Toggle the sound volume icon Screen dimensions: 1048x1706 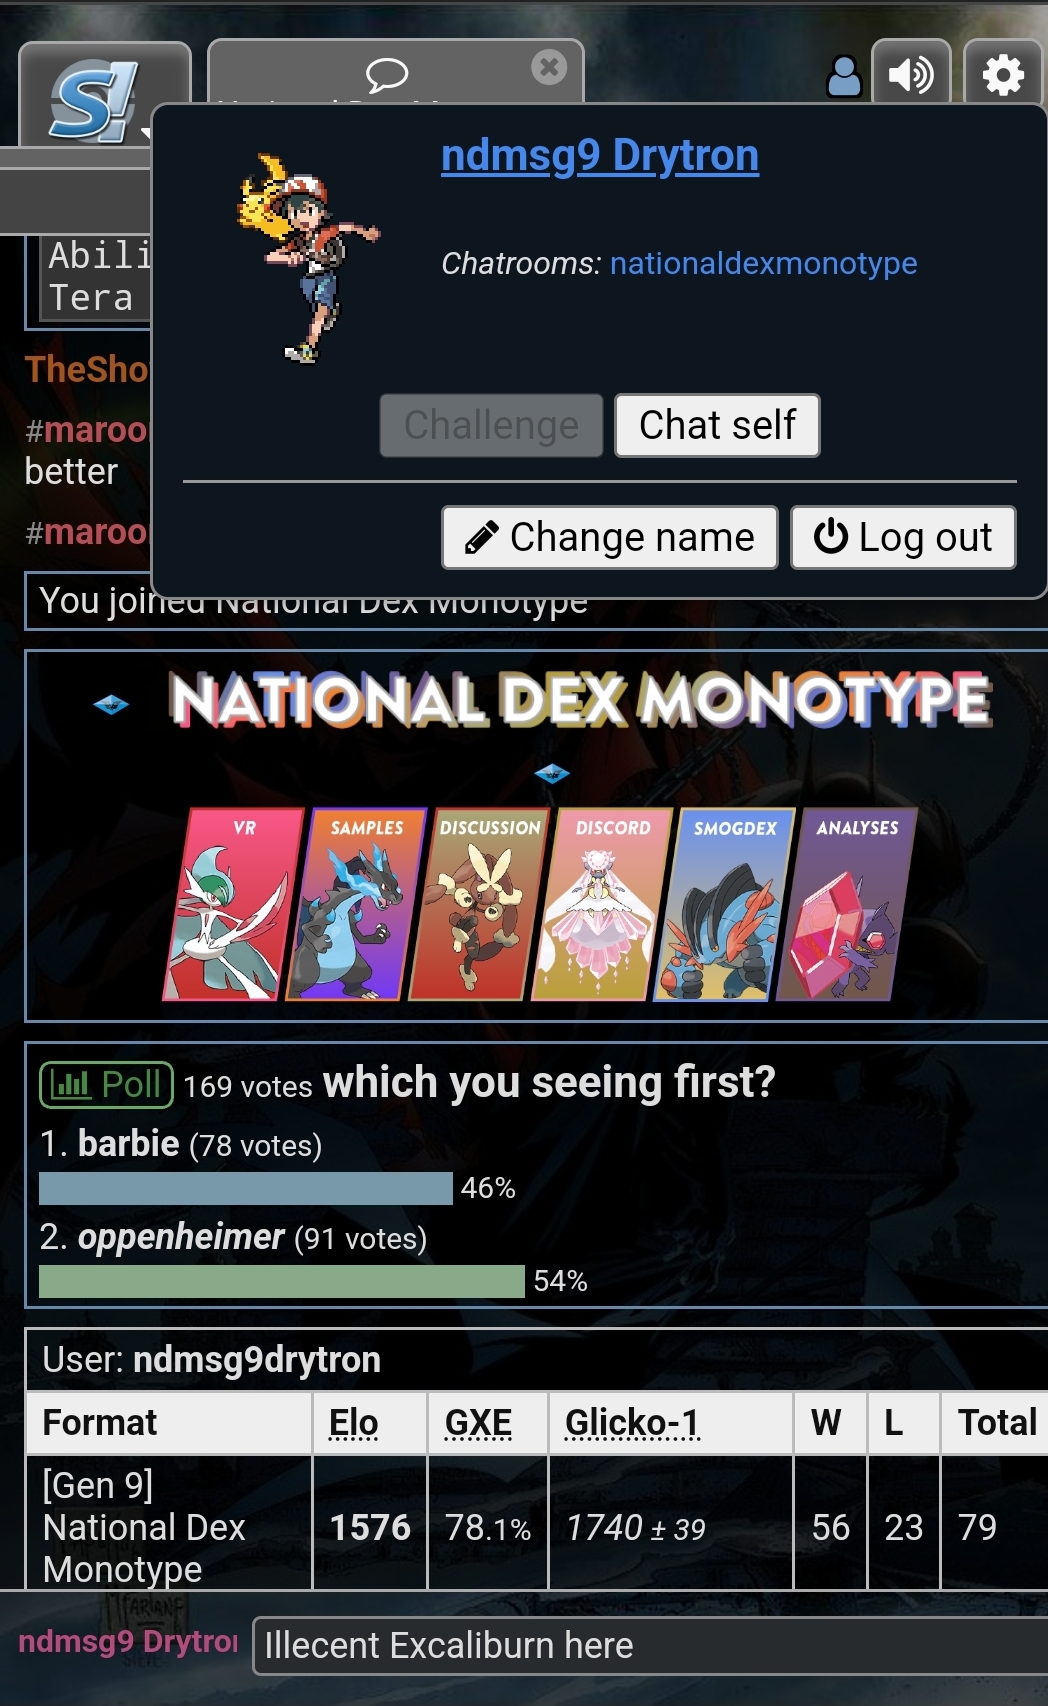[911, 75]
